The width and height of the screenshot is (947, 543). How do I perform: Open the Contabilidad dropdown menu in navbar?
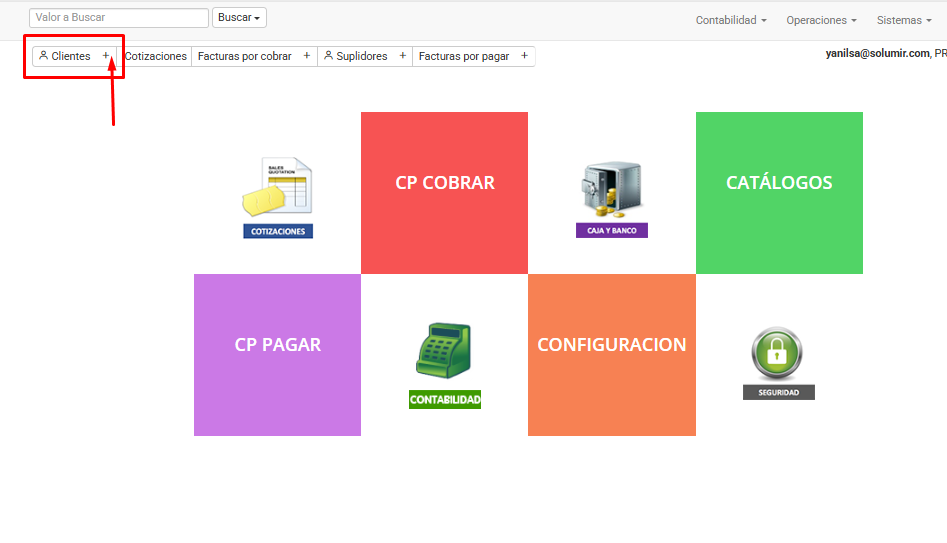click(x=731, y=20)
